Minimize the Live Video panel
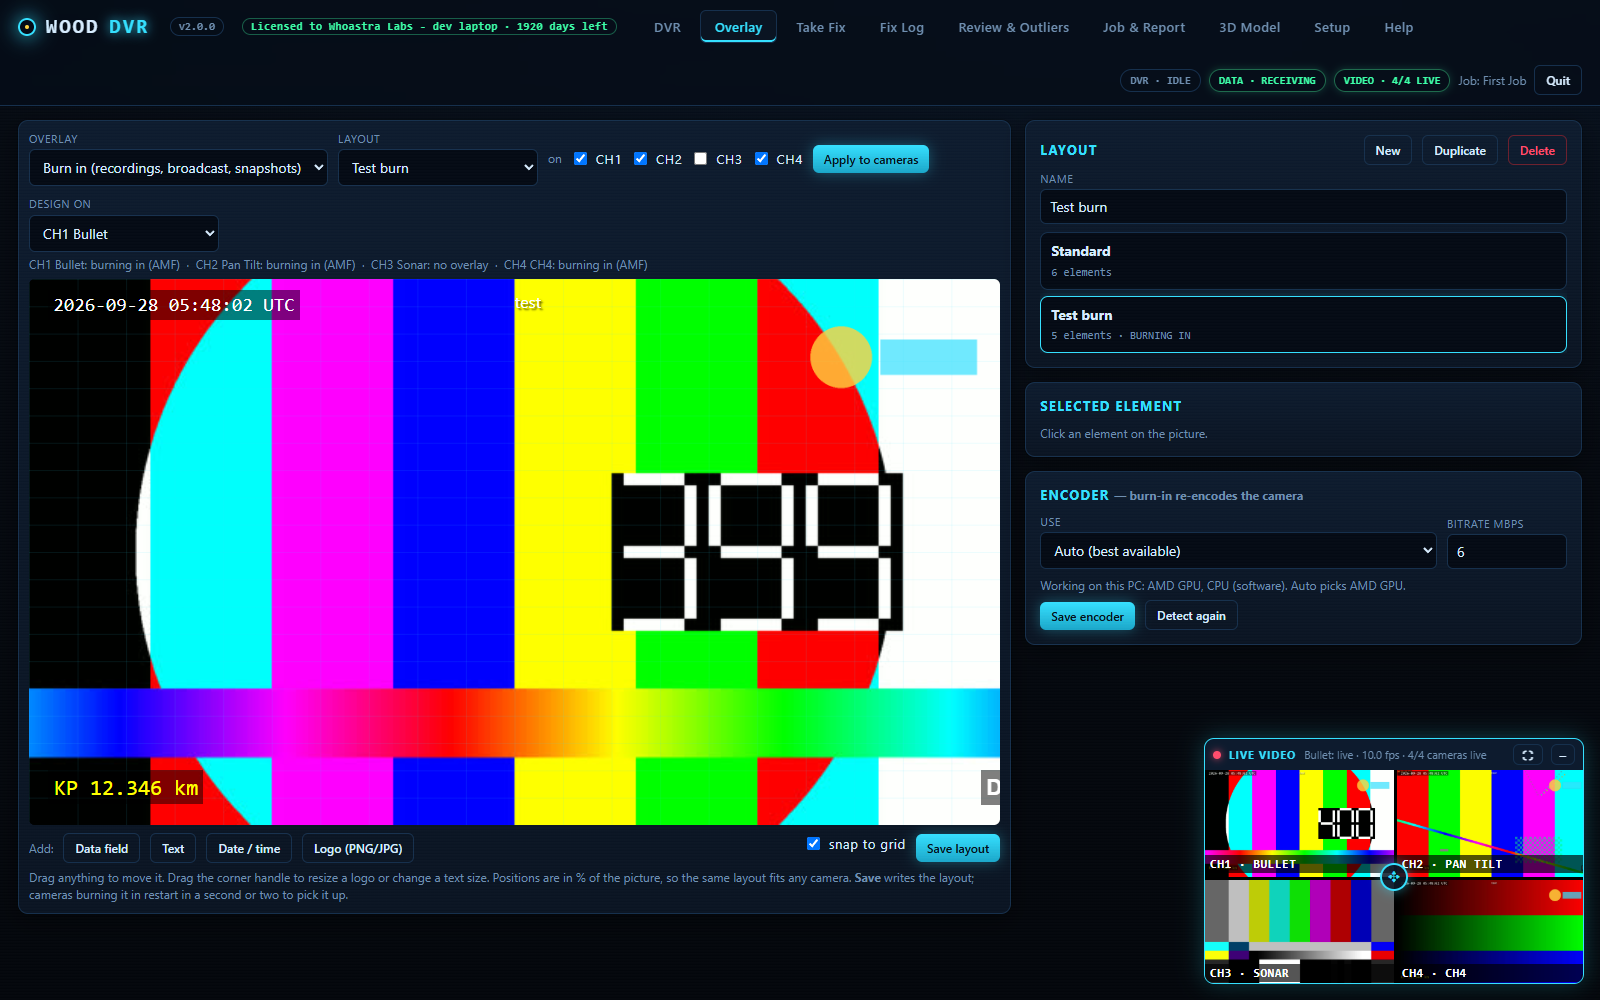 1563,755
